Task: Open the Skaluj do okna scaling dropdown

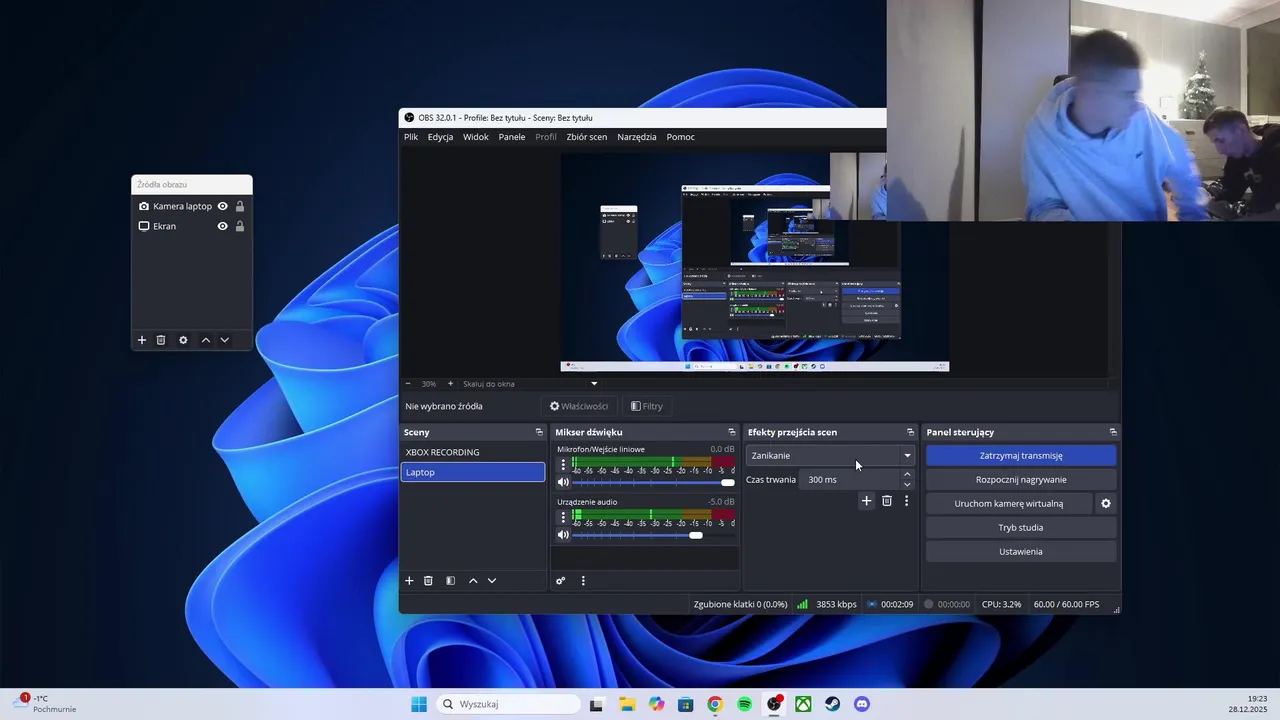Action: pos(530,384)
